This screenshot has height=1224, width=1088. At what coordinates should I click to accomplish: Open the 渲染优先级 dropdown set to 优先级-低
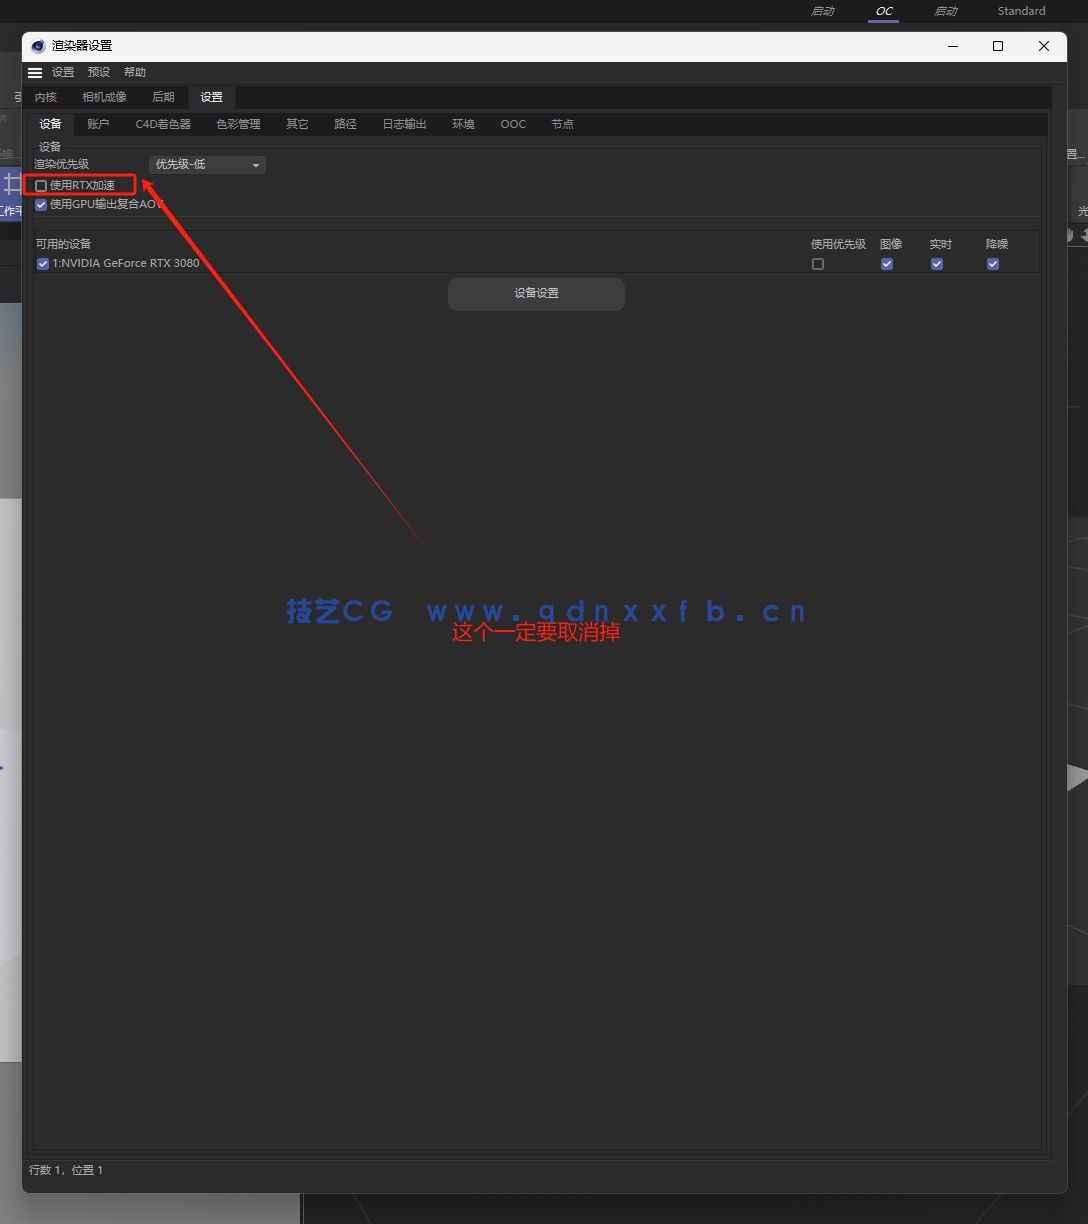(206, 164)
